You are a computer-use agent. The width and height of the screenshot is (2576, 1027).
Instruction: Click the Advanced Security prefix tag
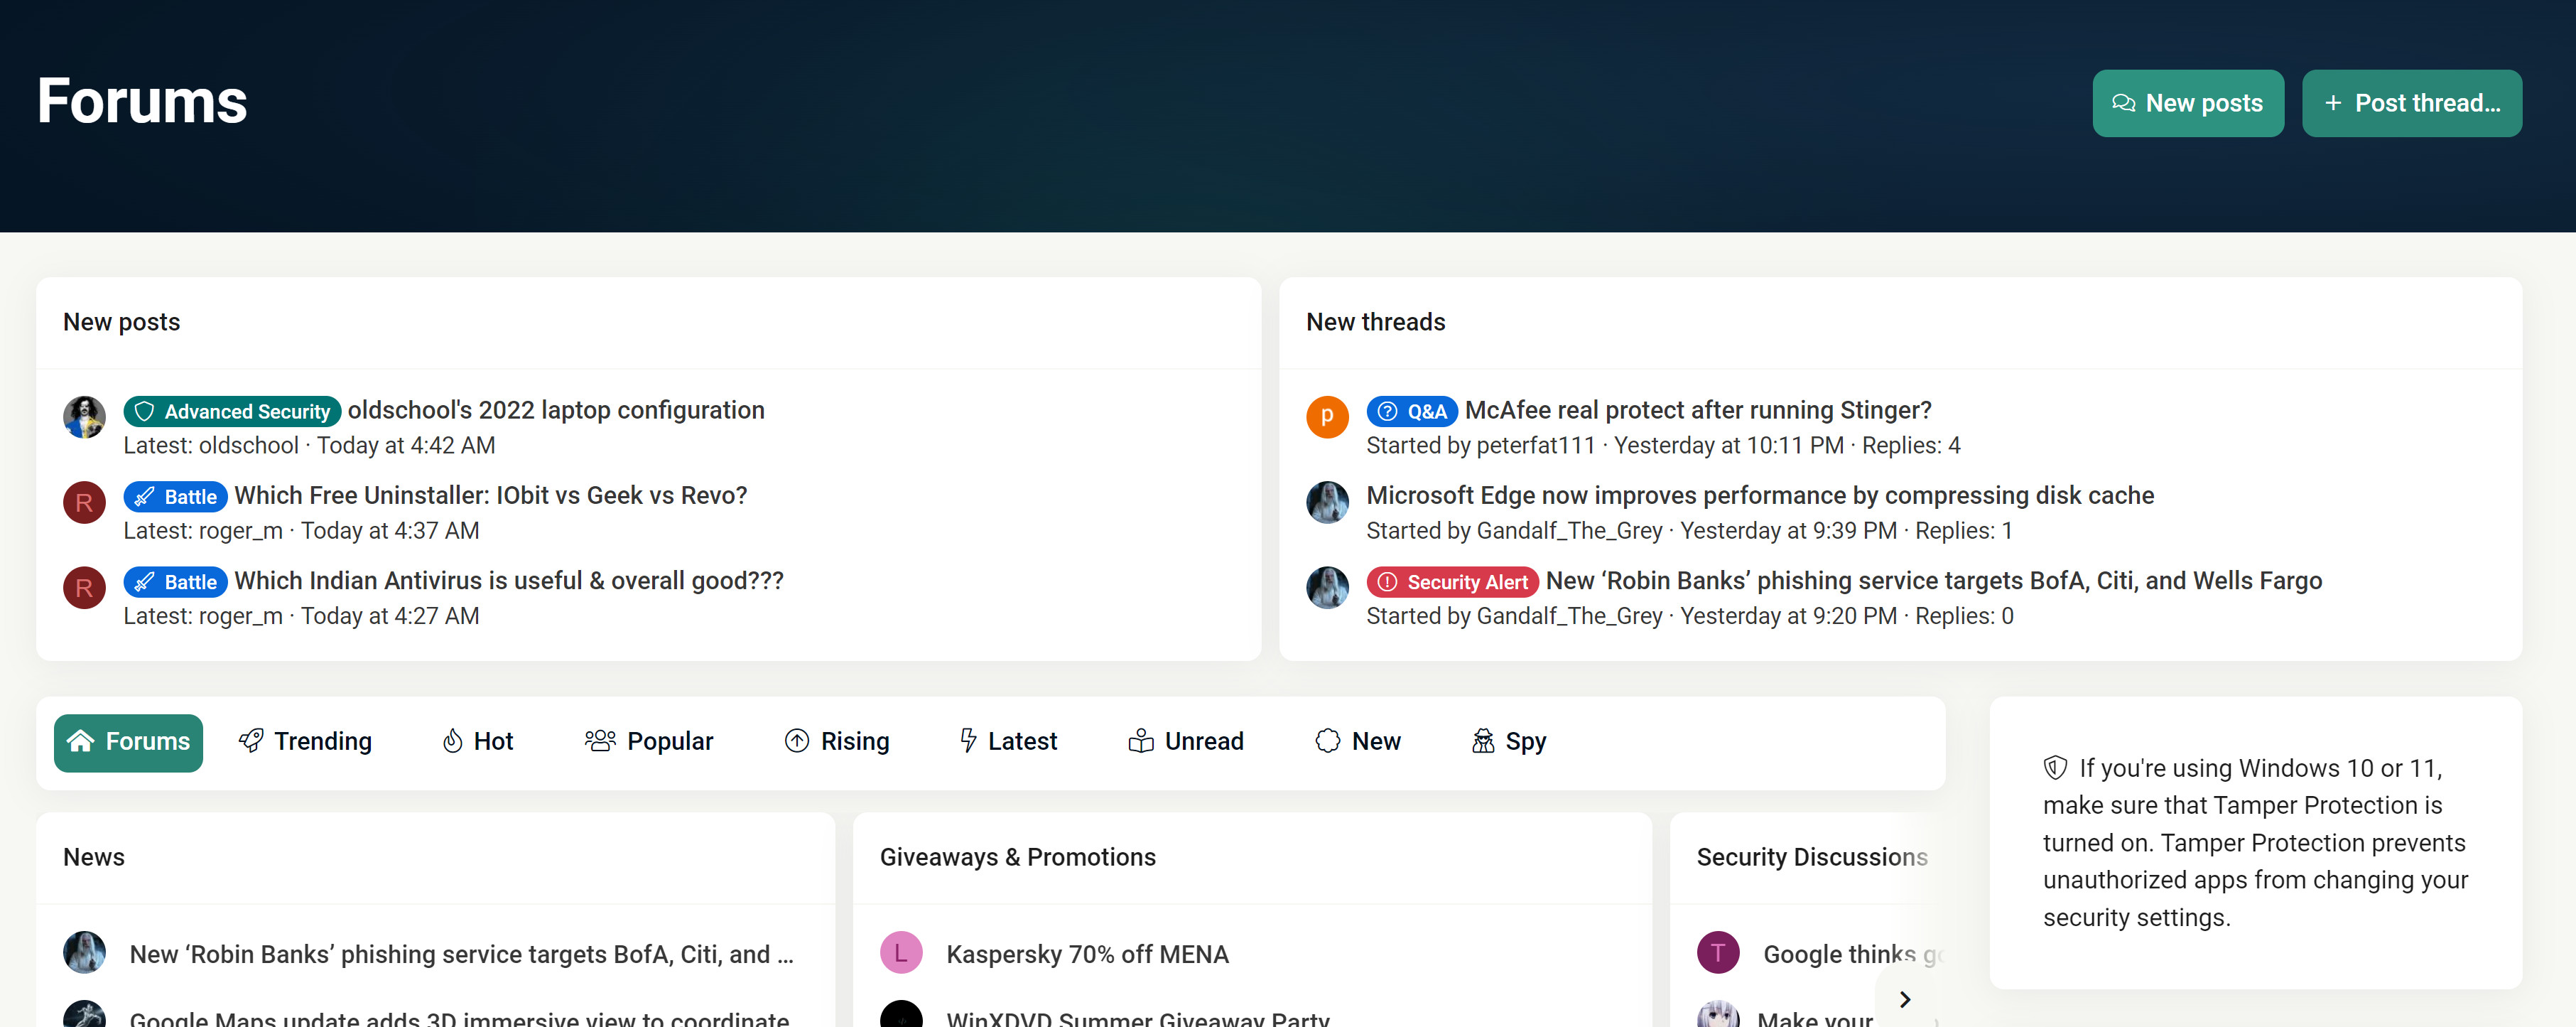232,411
